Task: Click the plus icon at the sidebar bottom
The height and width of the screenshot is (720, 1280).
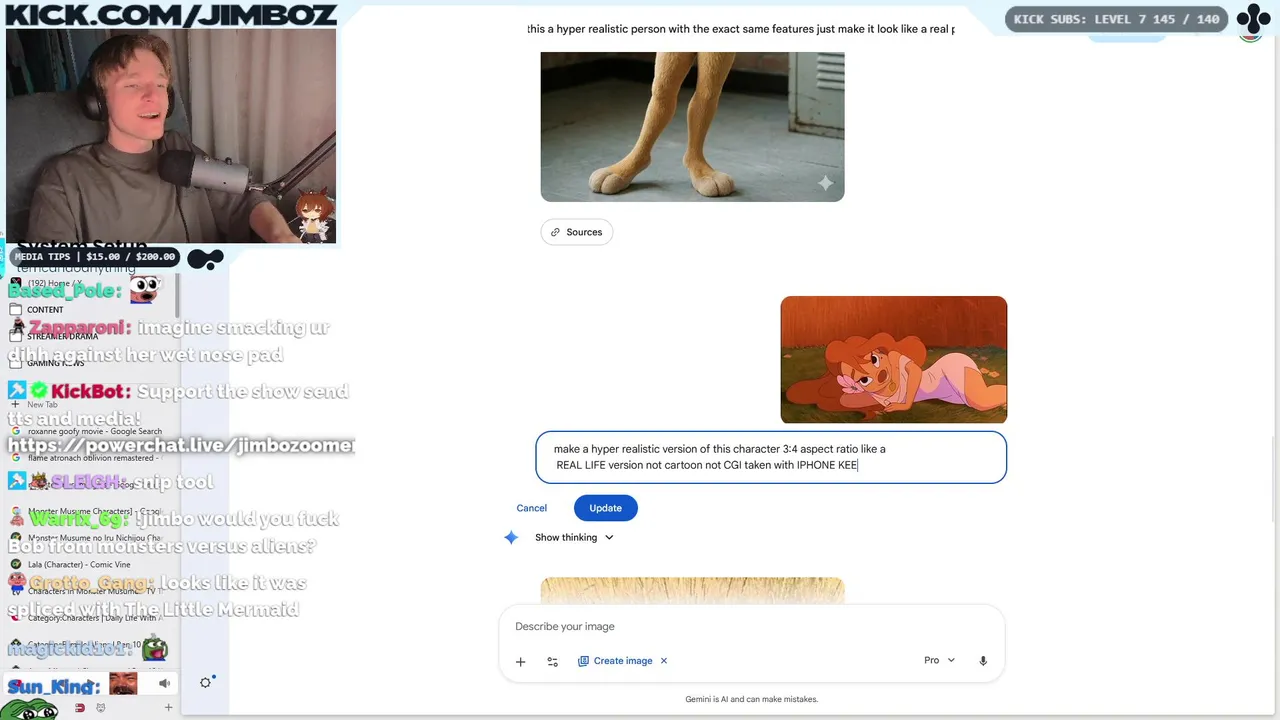Action: (168, 708)
